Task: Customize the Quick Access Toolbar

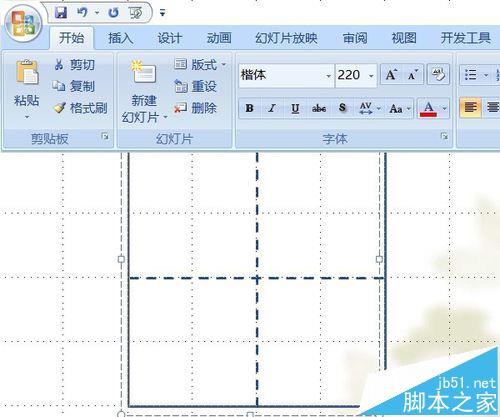Action: pos(162,13)
